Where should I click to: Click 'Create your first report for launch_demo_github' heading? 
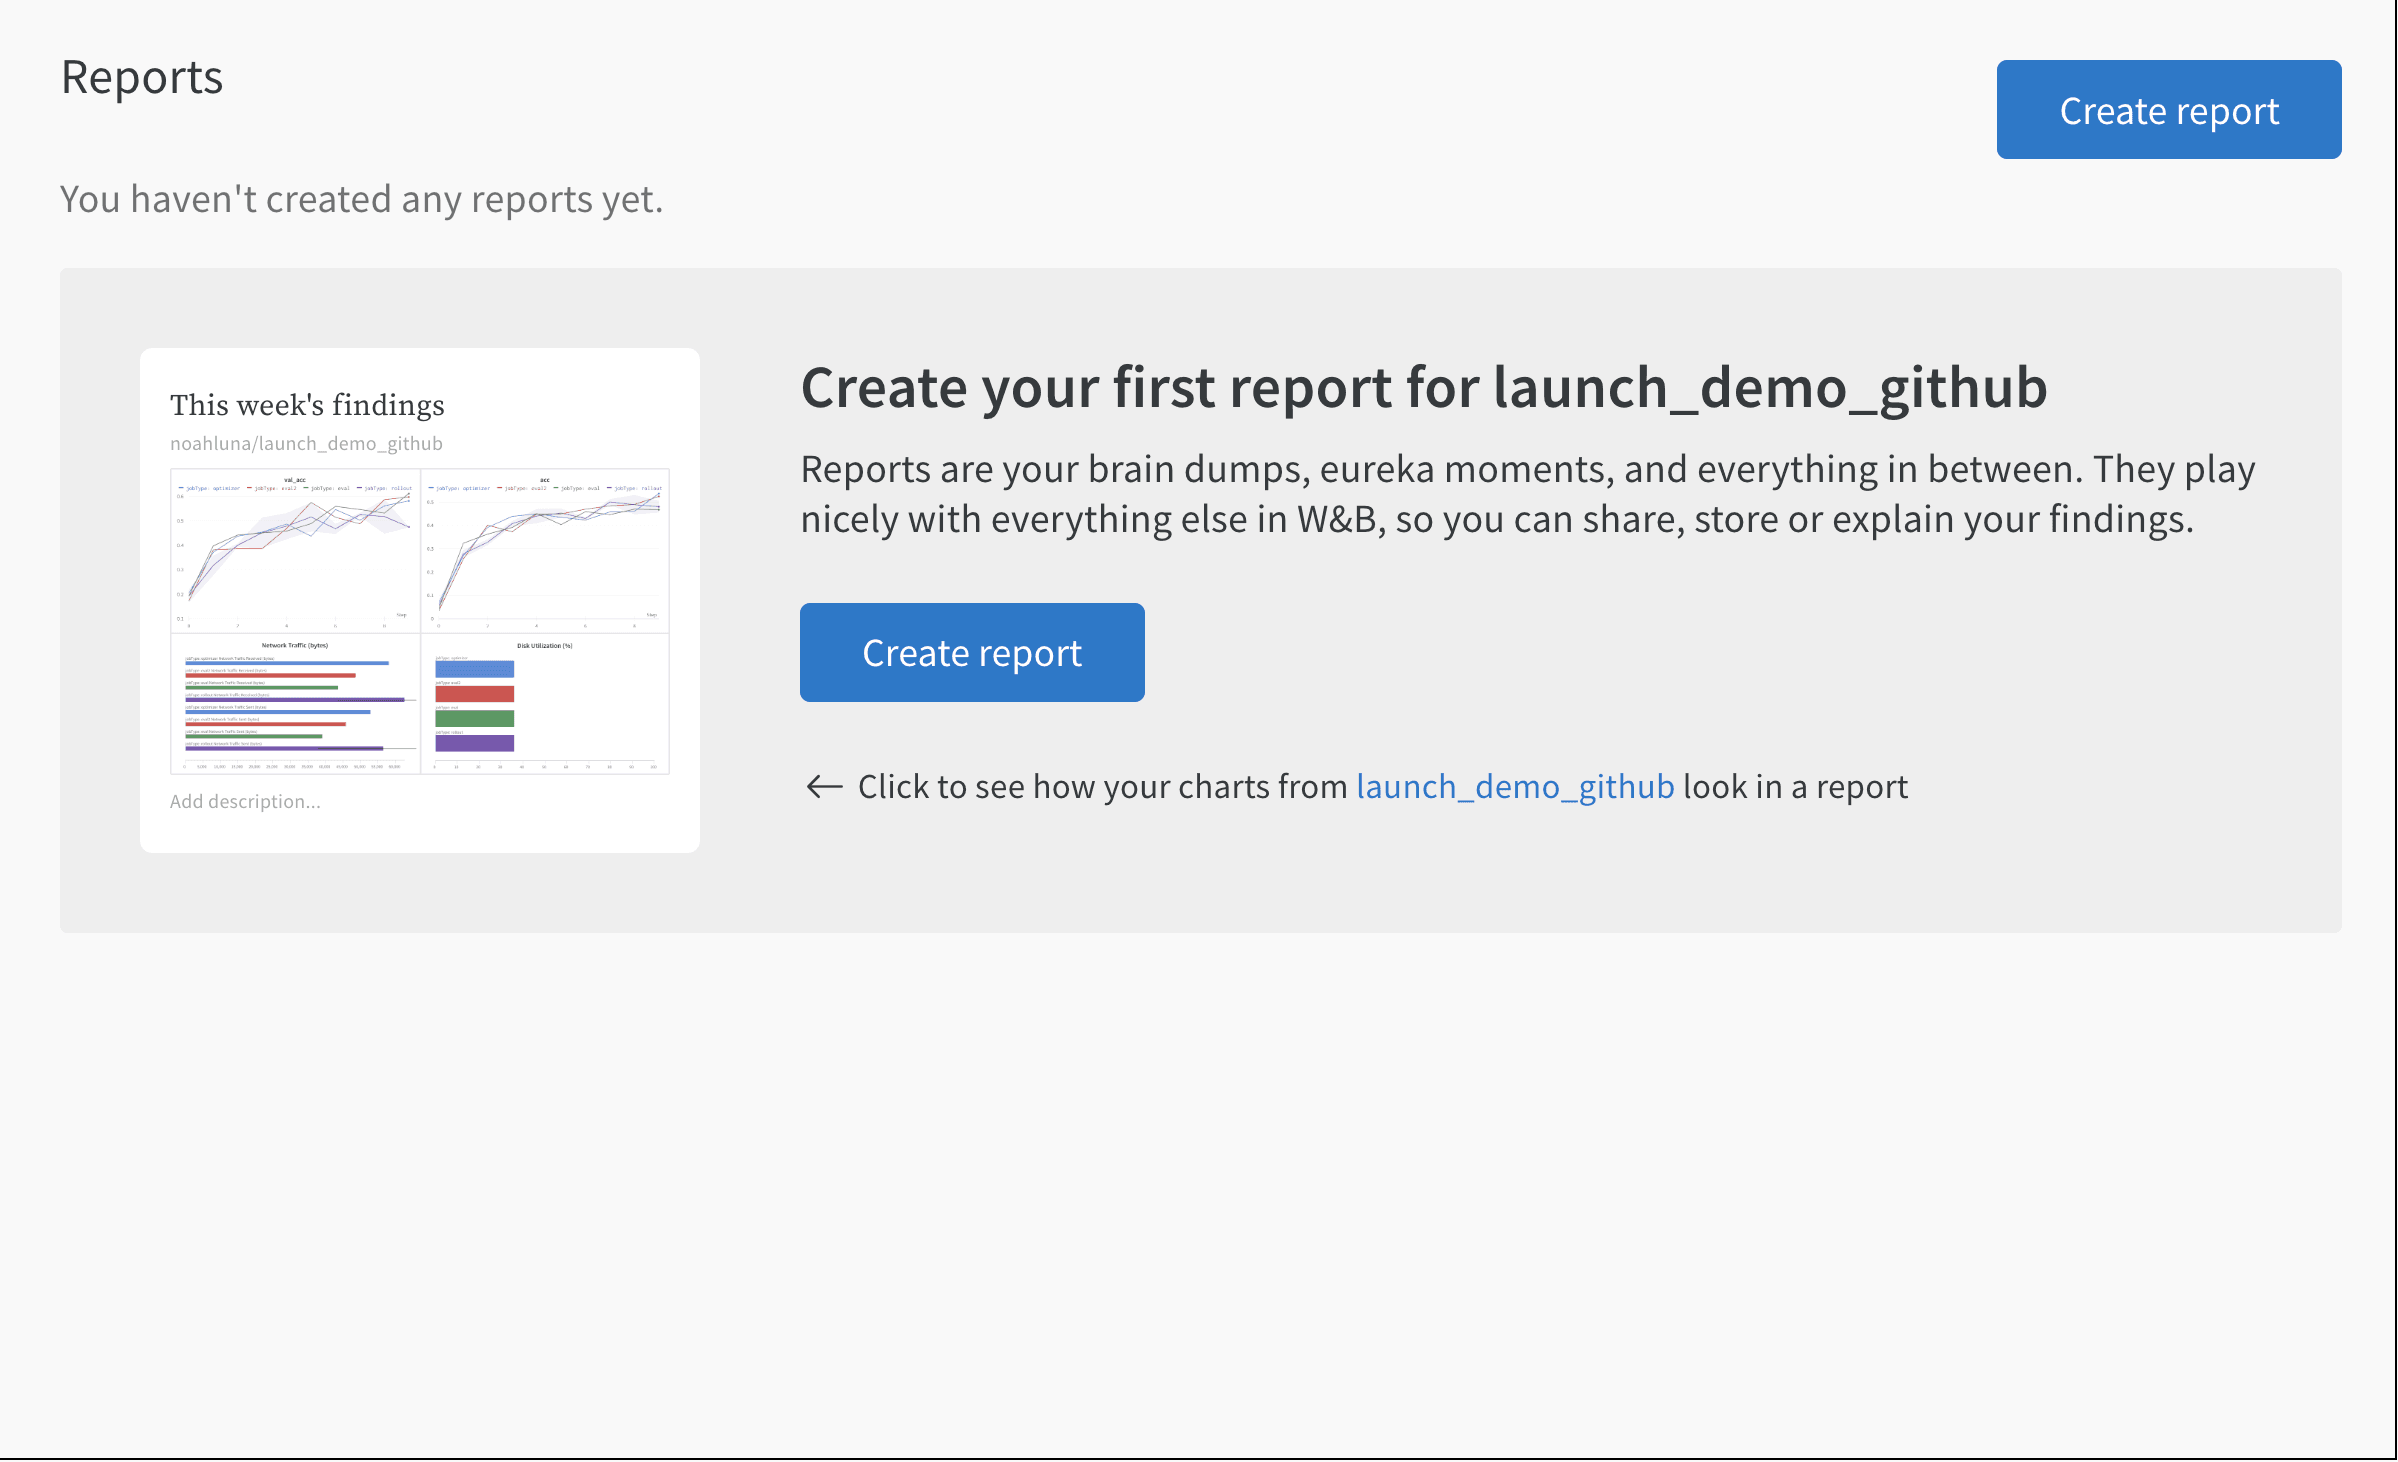pyautogui.click(x=1424, y=388)
